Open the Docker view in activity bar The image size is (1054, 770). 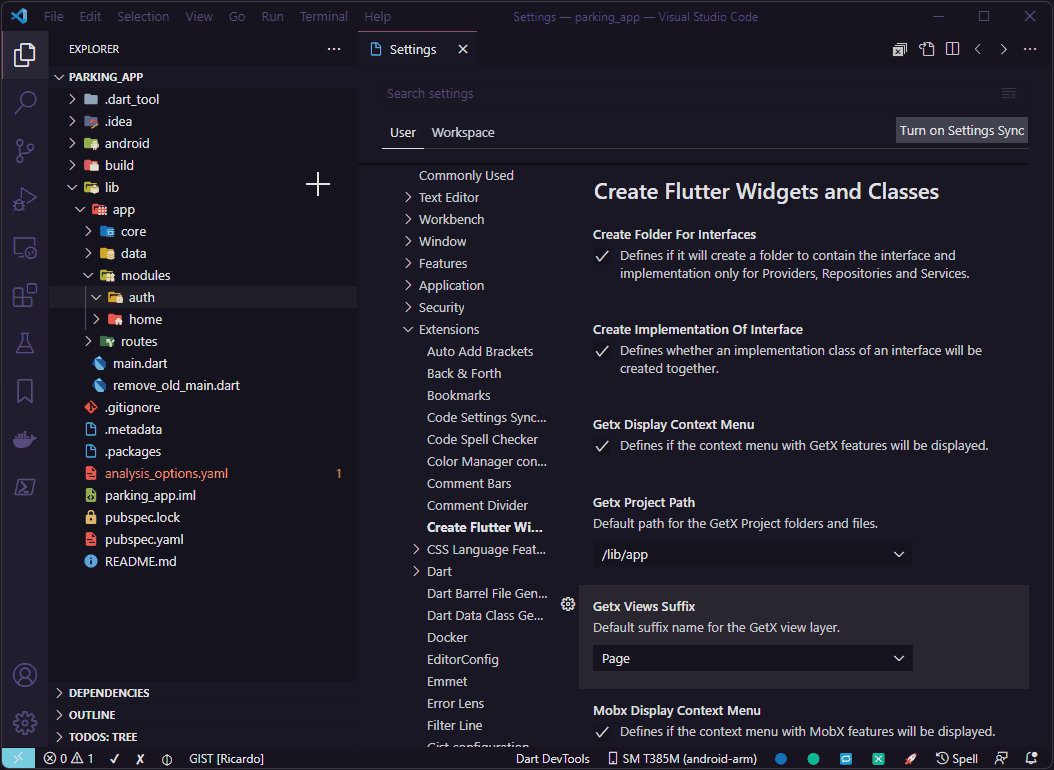pyautogui.click(x=25, y=439)
